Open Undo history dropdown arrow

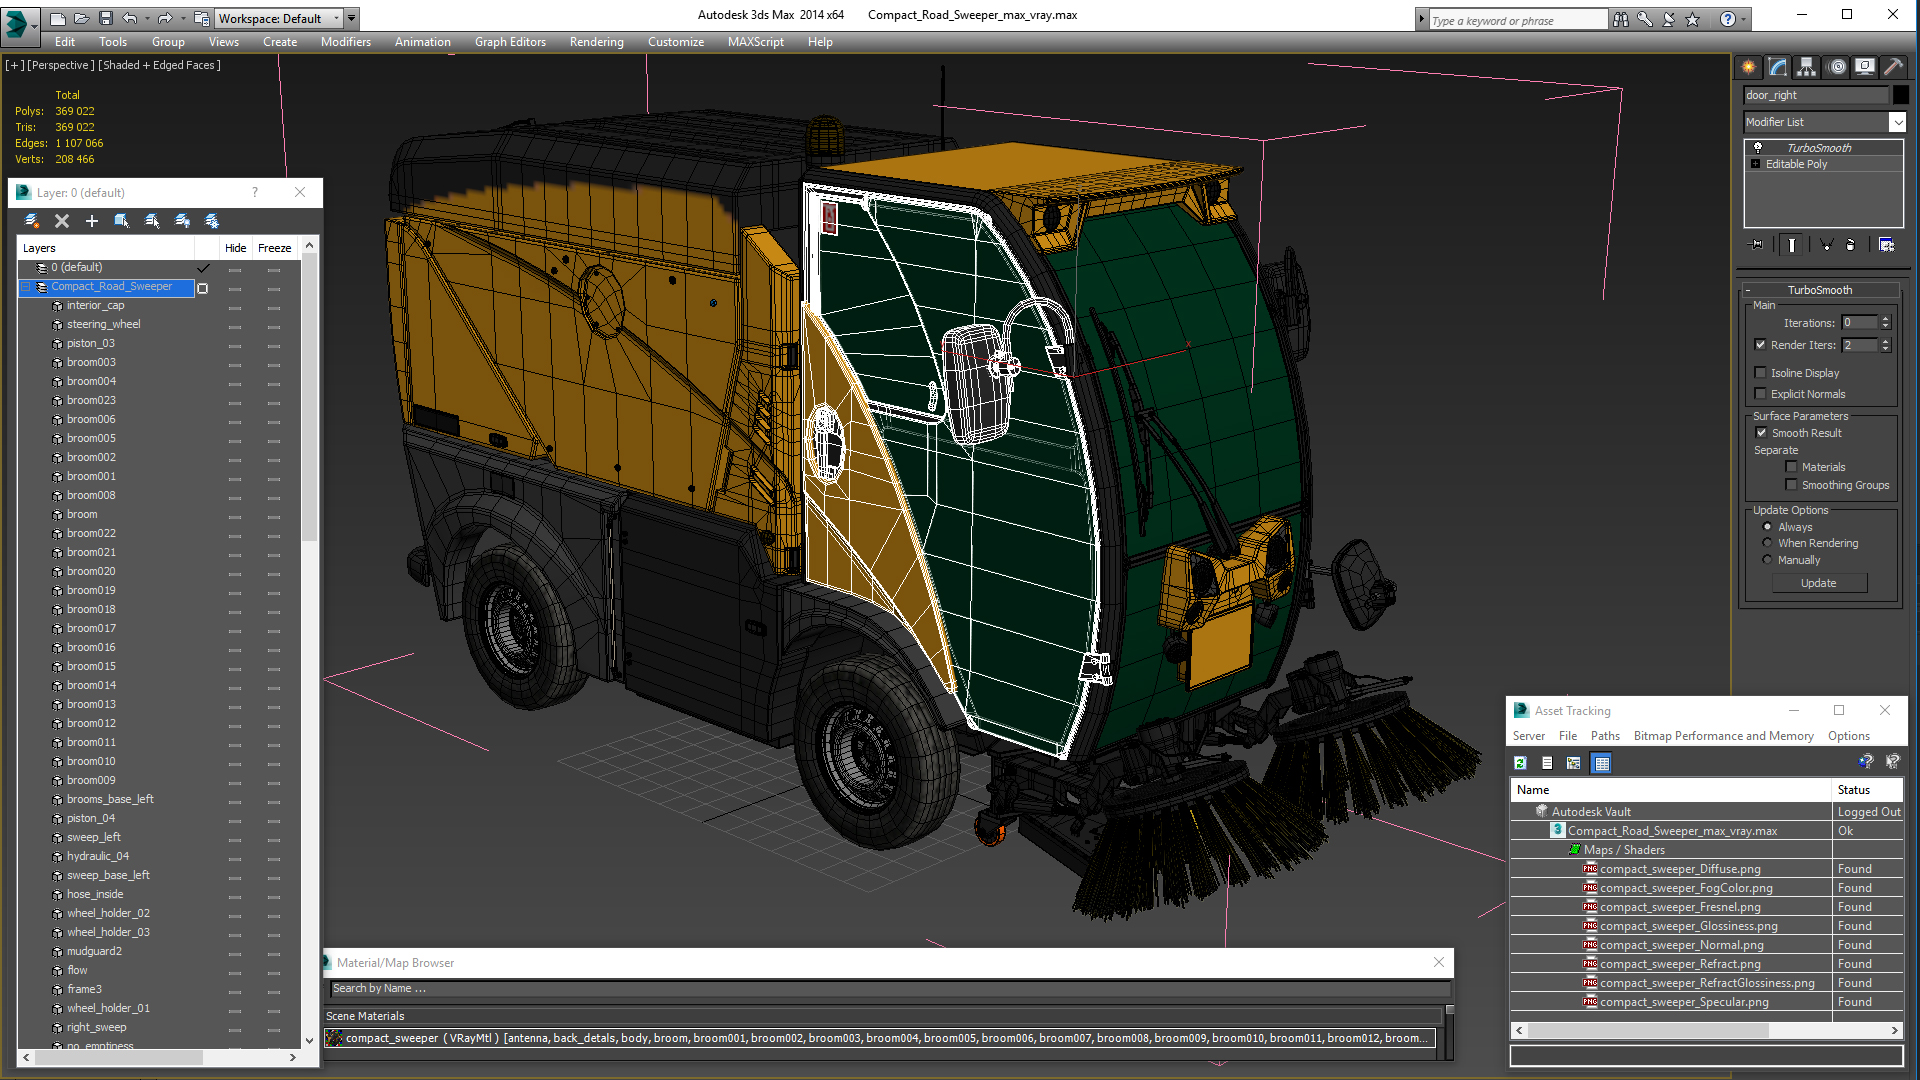(x=147, y=18)
